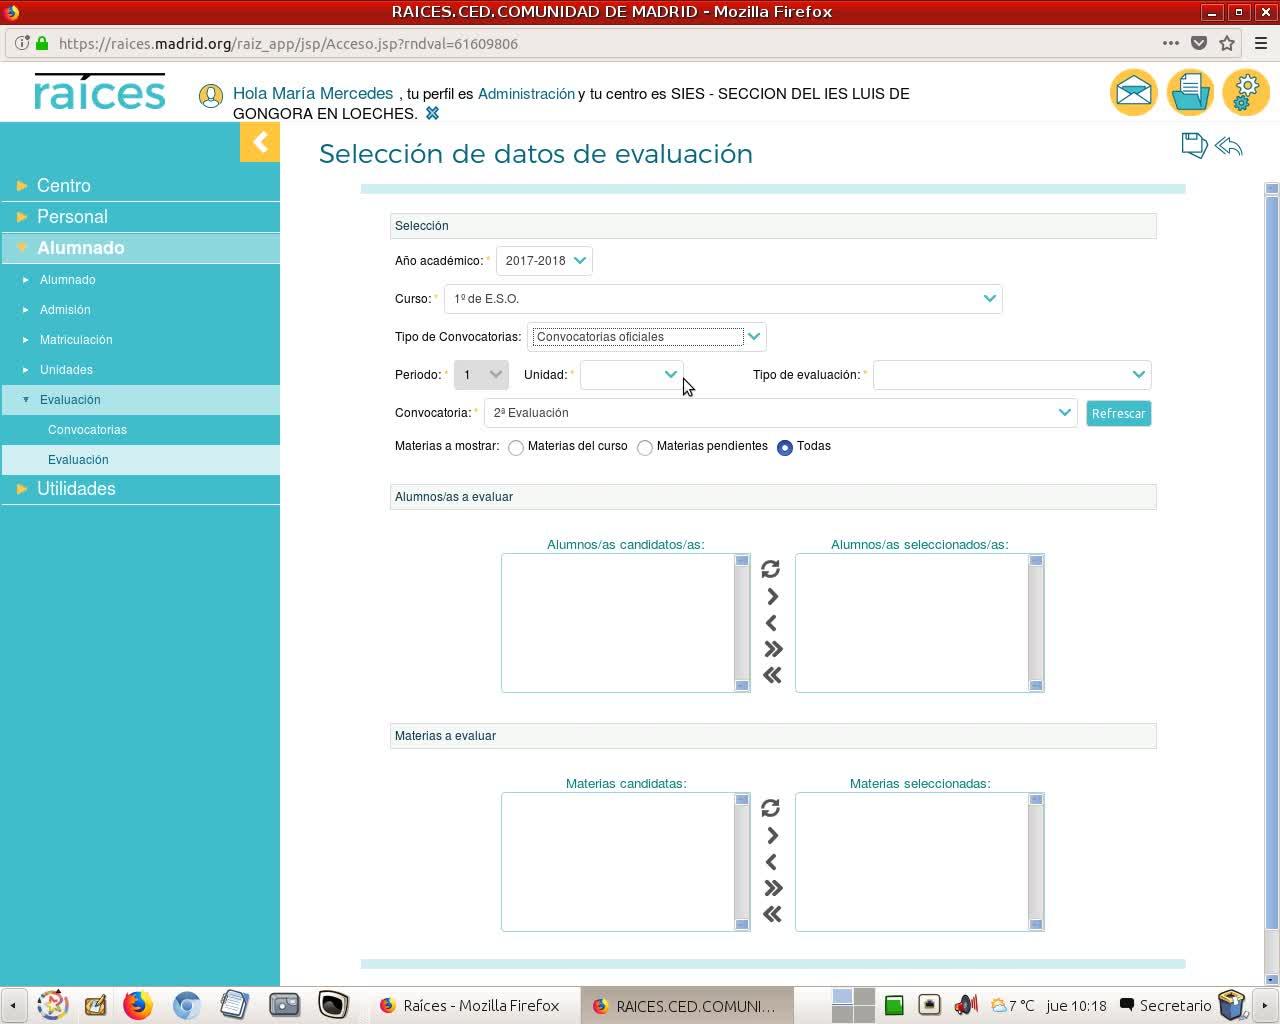Click the page vertical scrollbar
The image size is (1280, 1024).
pyautogui.click(x=1272, y=580)
